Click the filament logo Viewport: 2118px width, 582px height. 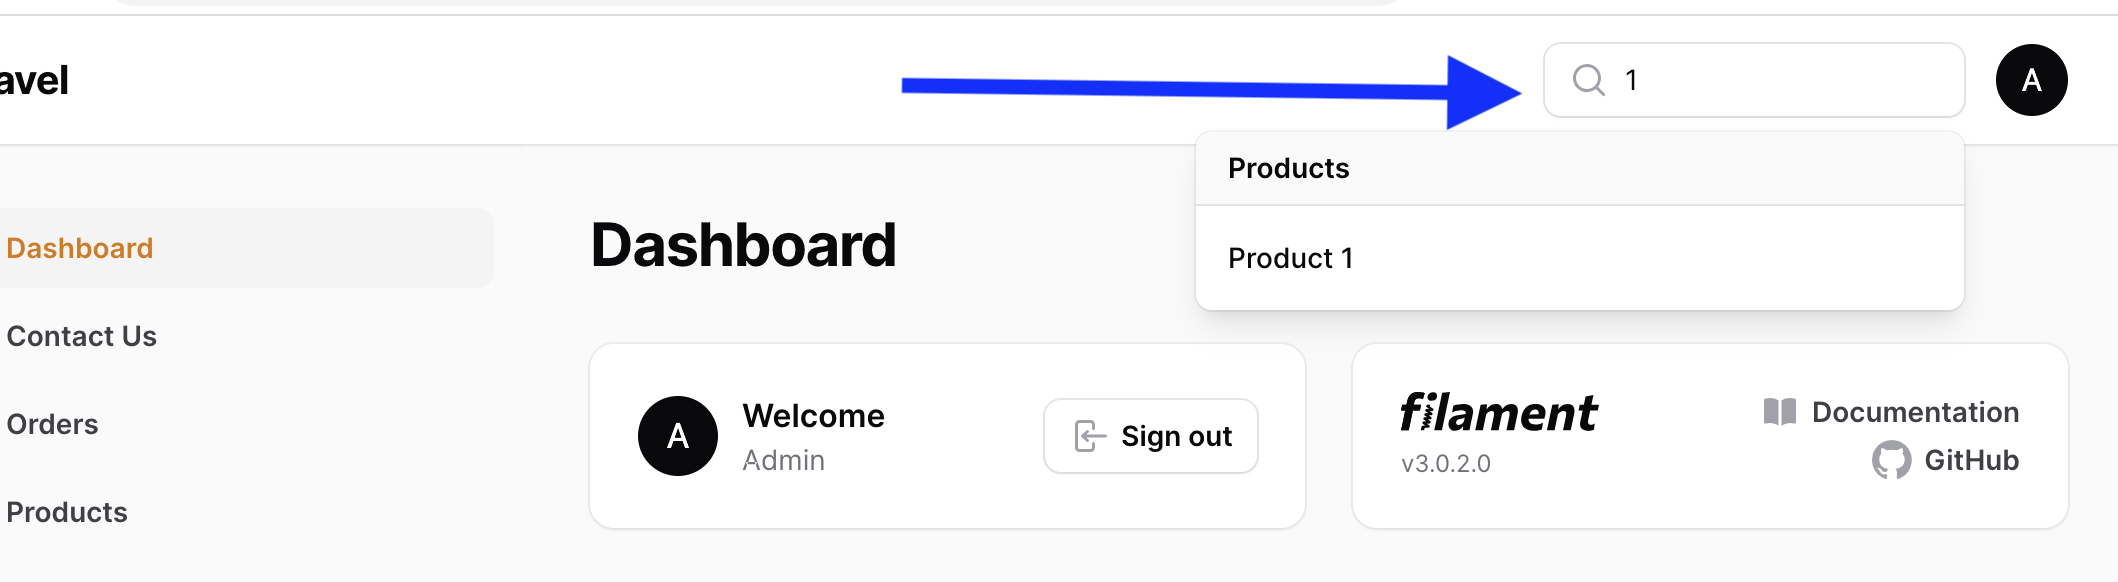[1498, 412]
